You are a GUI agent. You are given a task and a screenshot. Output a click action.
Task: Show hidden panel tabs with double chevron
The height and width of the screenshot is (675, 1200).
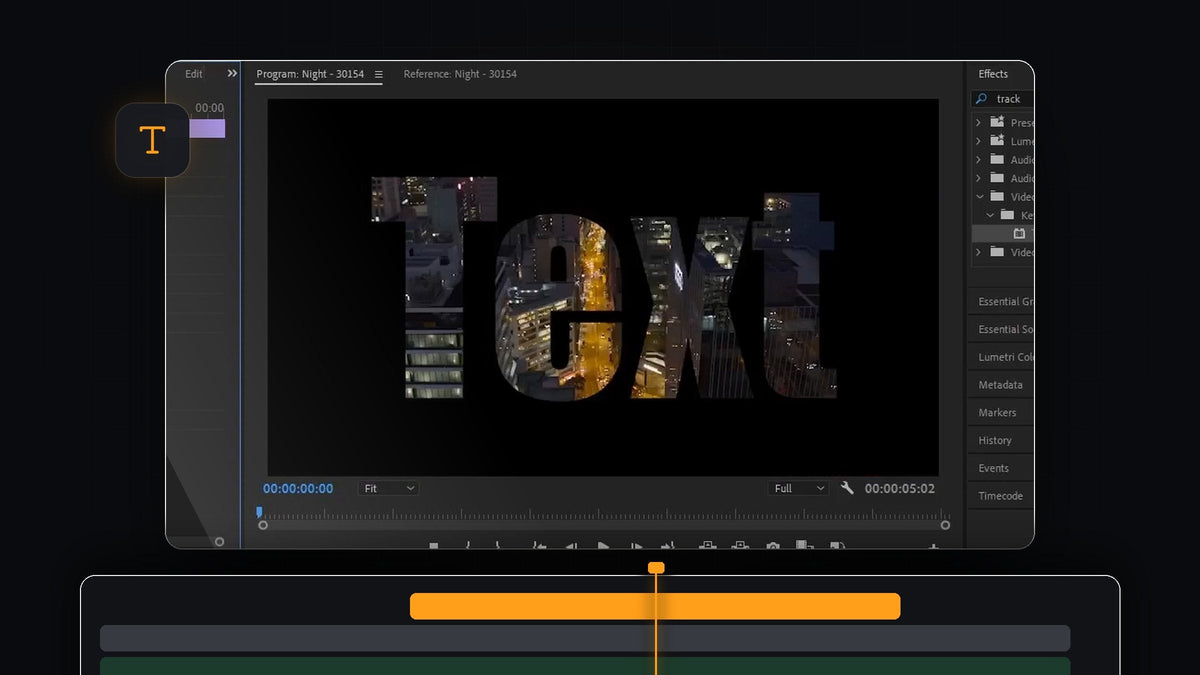pos(232,74)
